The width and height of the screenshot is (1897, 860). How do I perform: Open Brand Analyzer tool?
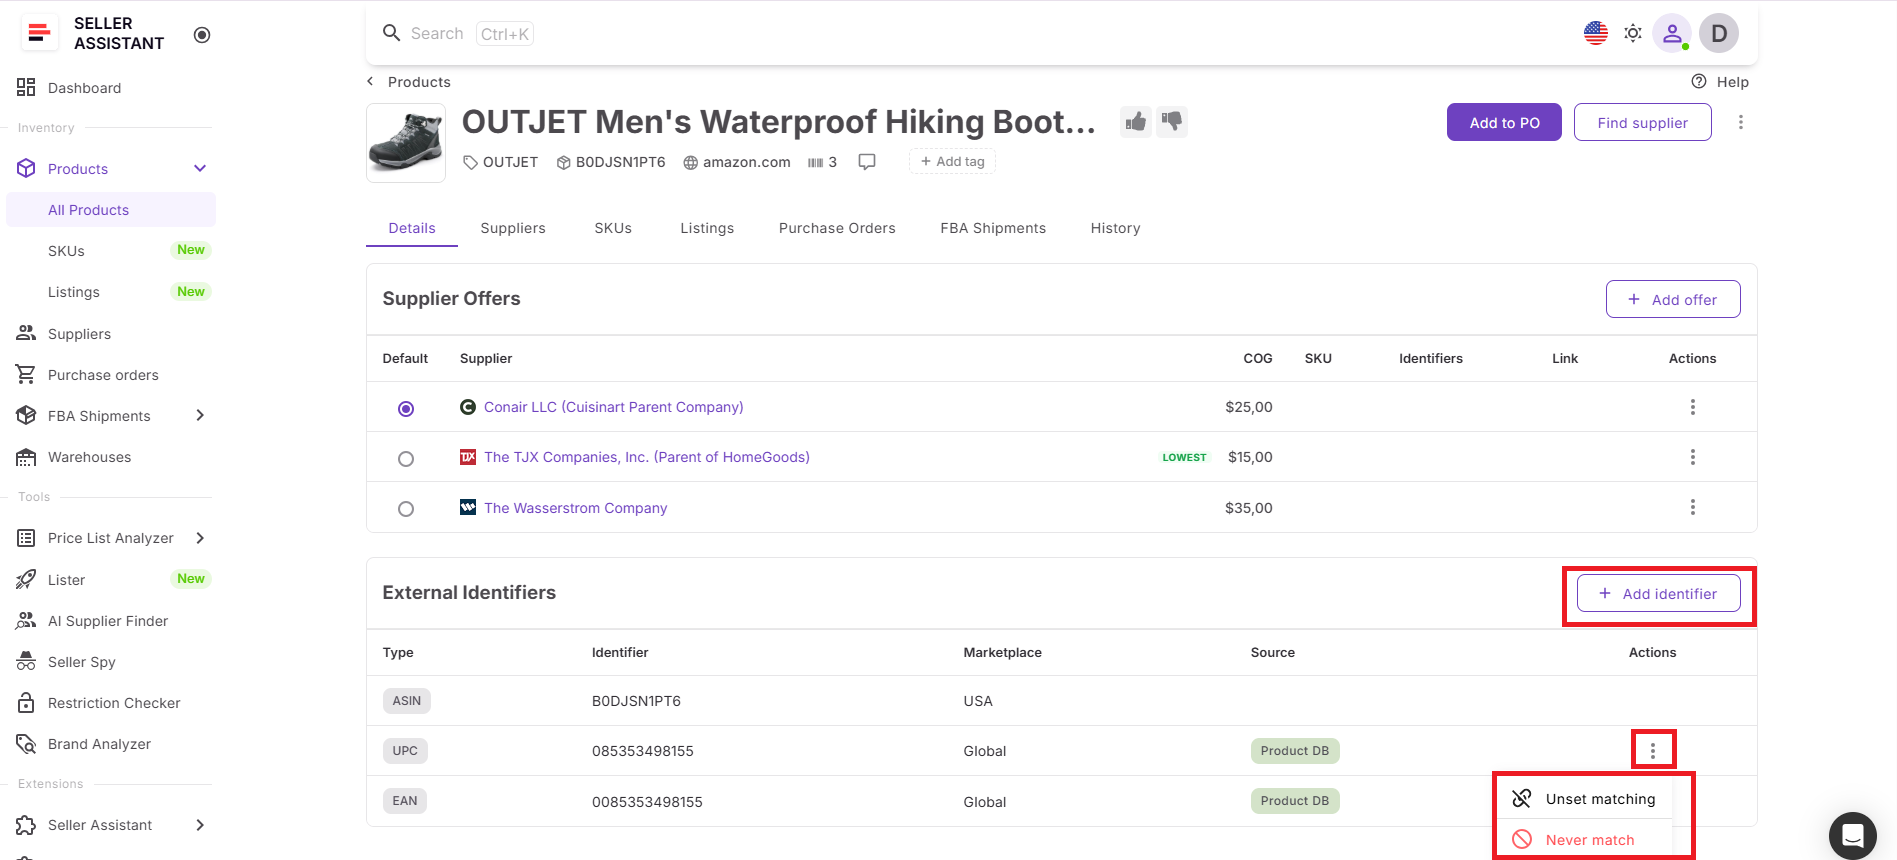pyautogui.click(x=99, y=744)
